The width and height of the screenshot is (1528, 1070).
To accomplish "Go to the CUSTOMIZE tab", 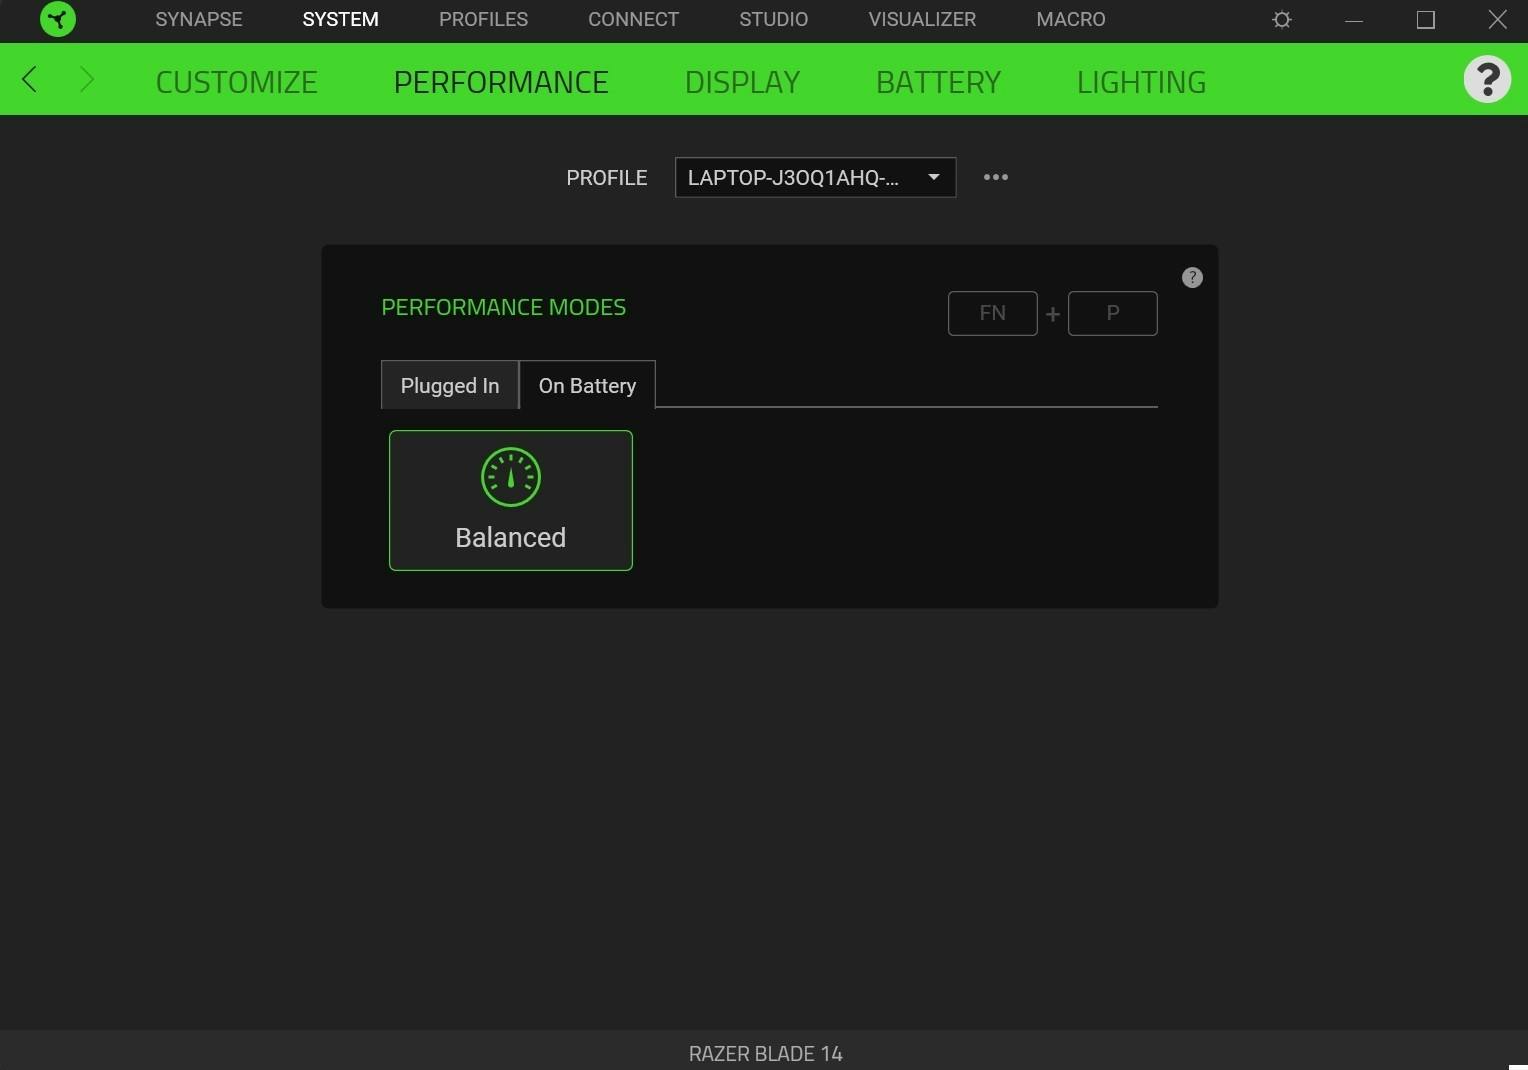I will pyautogui.click(x=237, y=82).
